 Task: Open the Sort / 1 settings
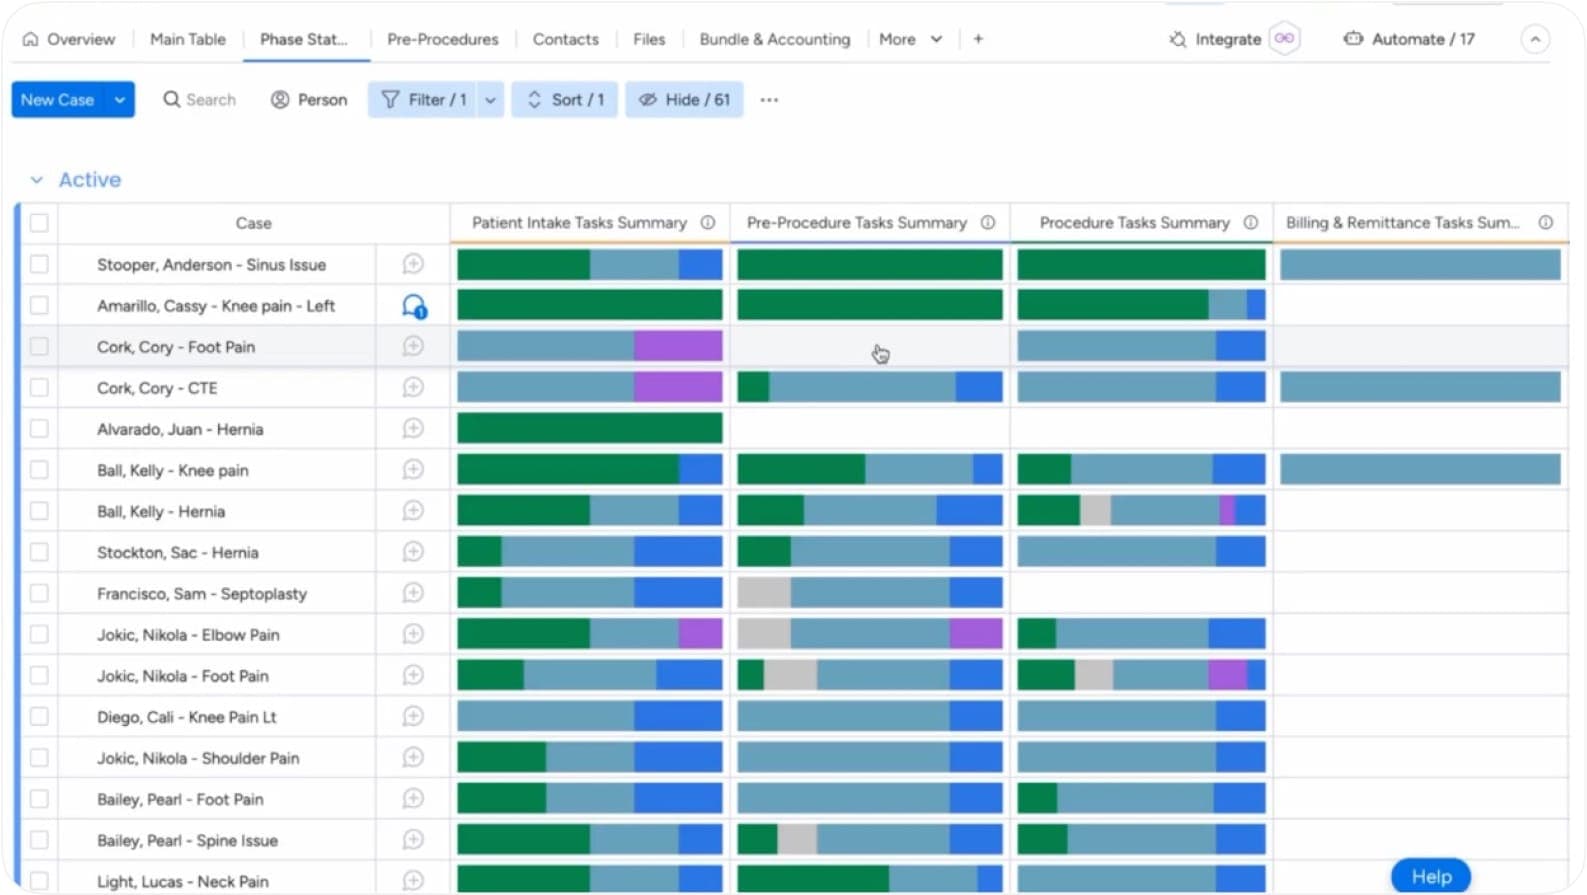pyautogui.click(x=565, y=100)
